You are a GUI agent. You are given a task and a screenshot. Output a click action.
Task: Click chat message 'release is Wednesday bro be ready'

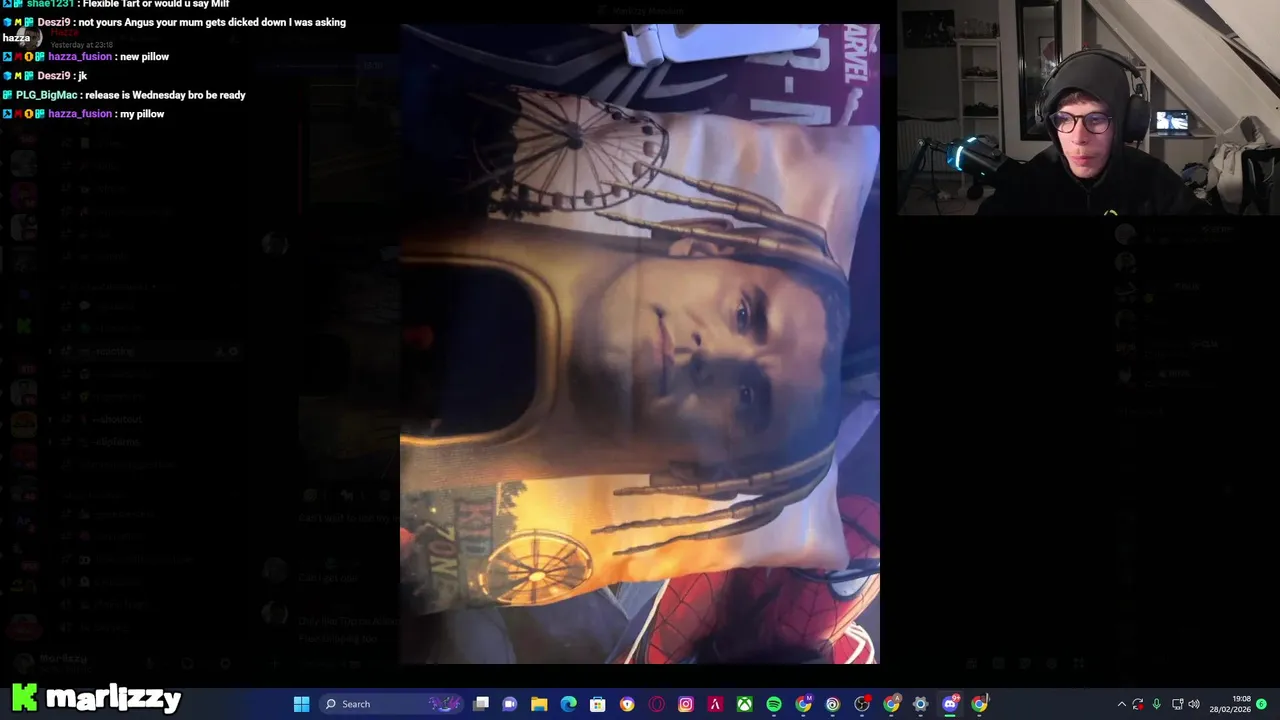pyautogui.click(x=165, y=95)
